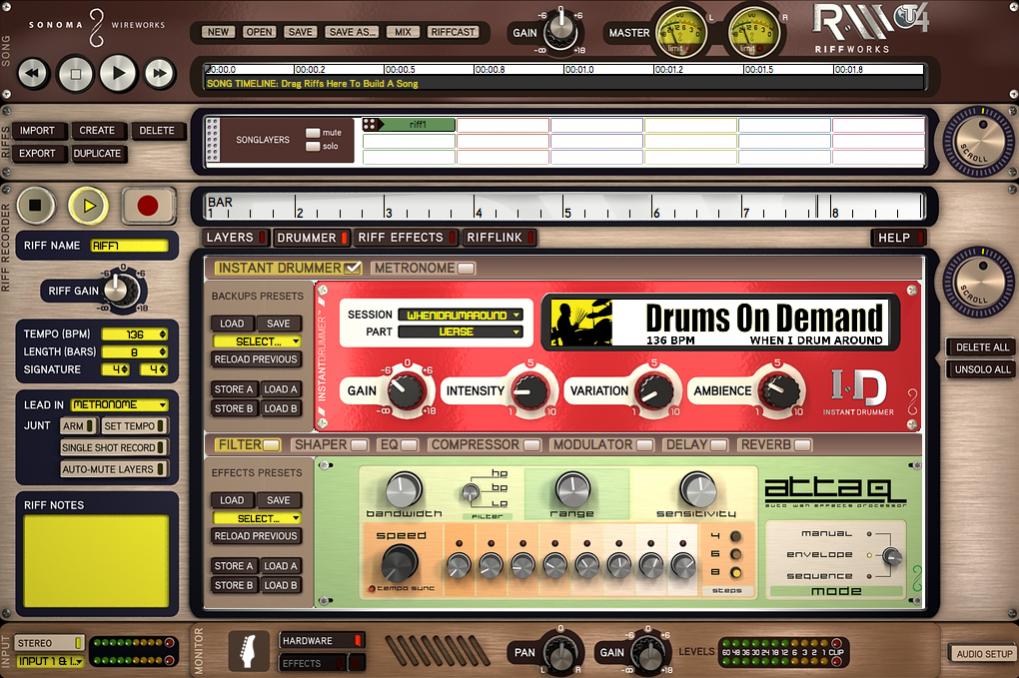Click the RIFFCAST button
Screen dimensions: 1019x678
click(453, 32)
